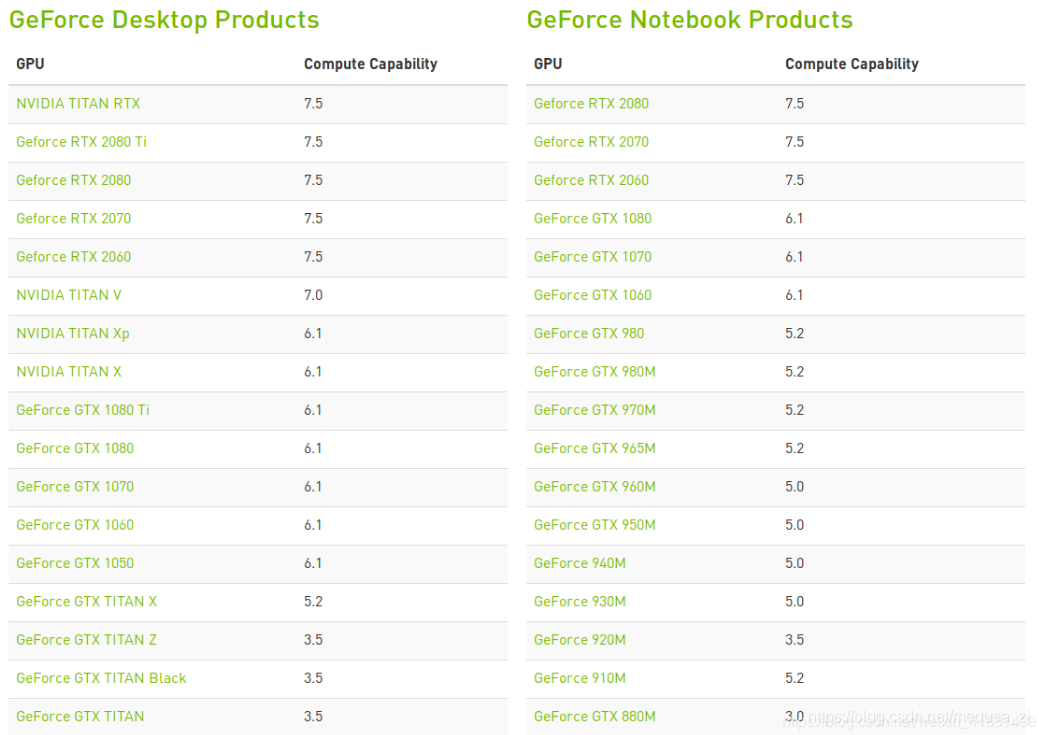Select 6.1 value in GeForce GTX 1050 row
Viewport: 1039px width, 735px height.
click(313, 563)
